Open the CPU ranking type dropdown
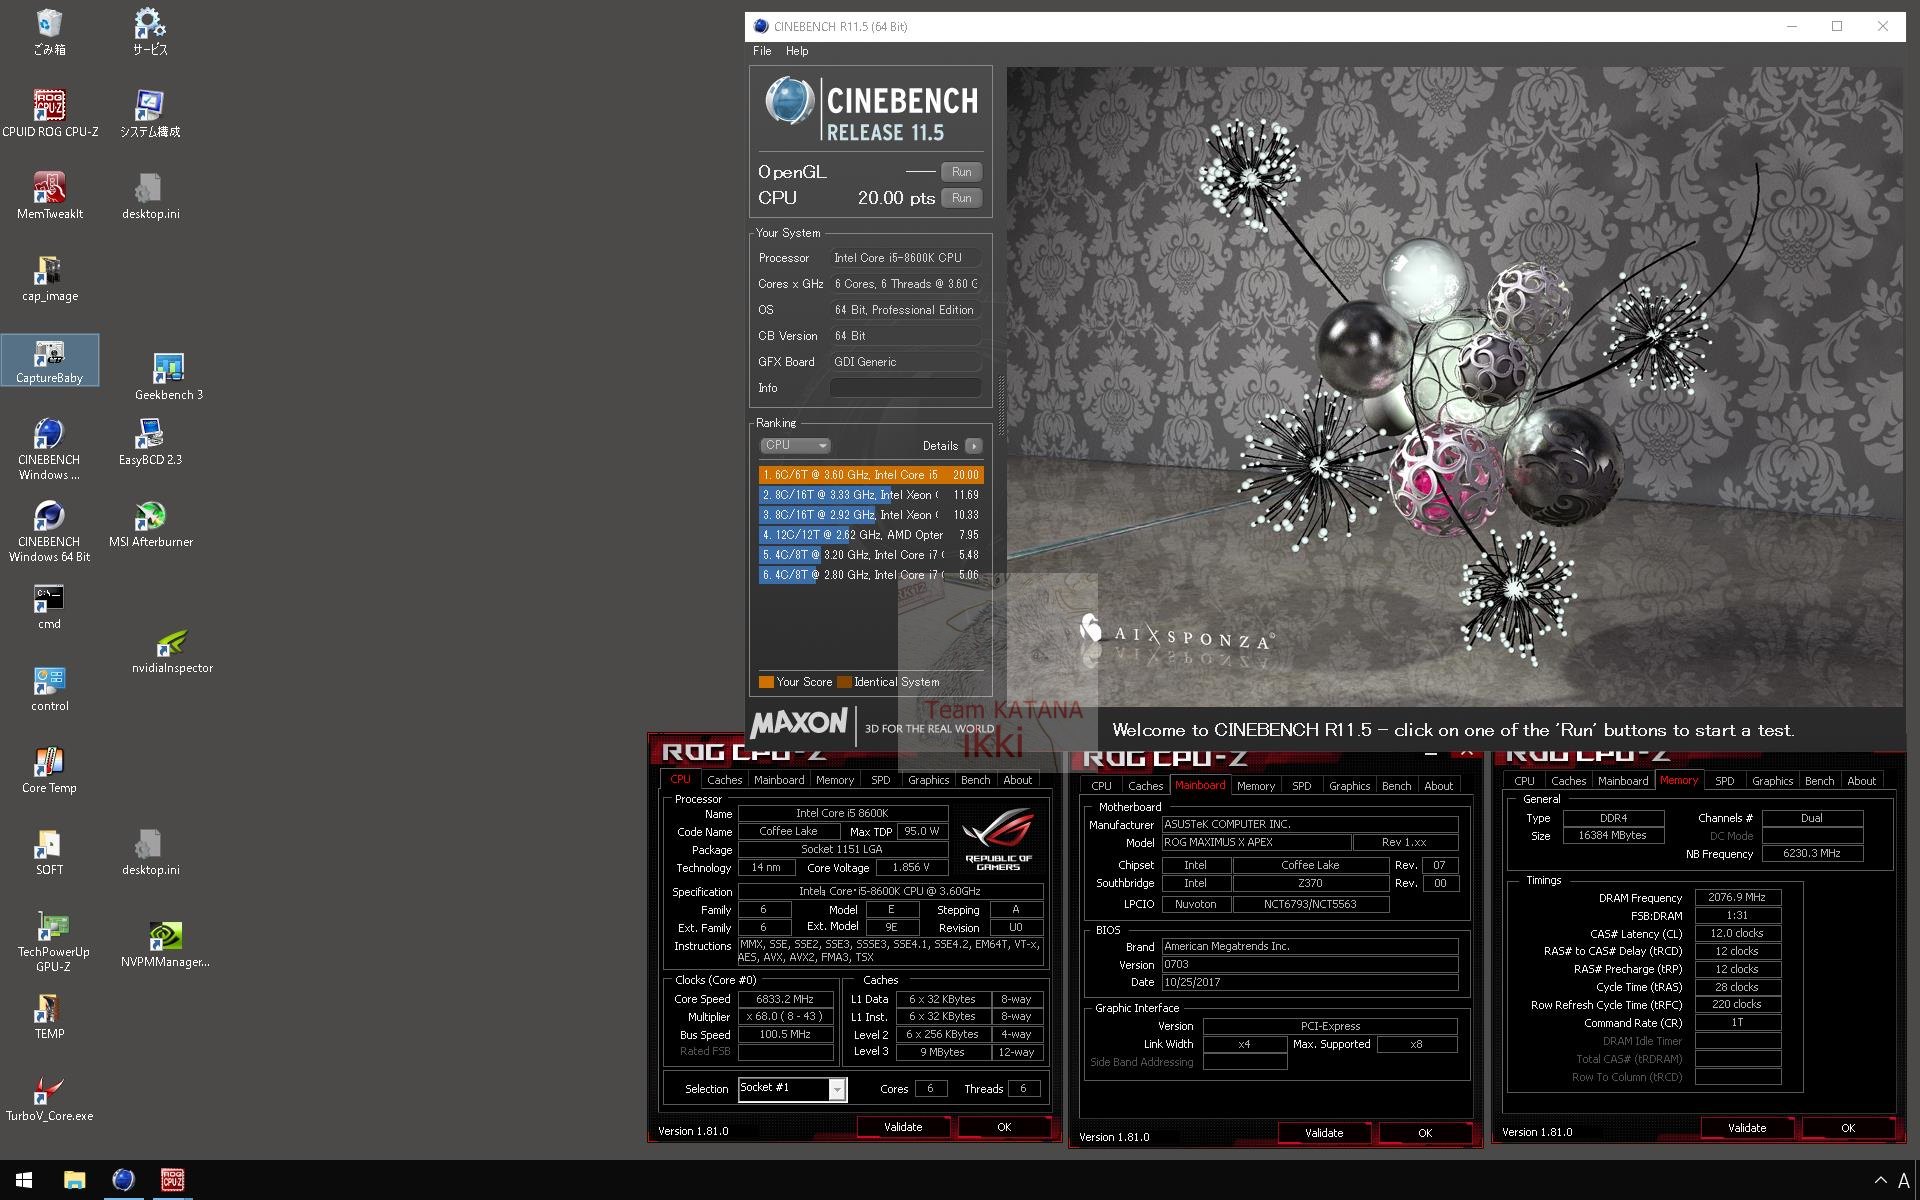Viewport: 1920px width, 1200px height. pos(795,446)
